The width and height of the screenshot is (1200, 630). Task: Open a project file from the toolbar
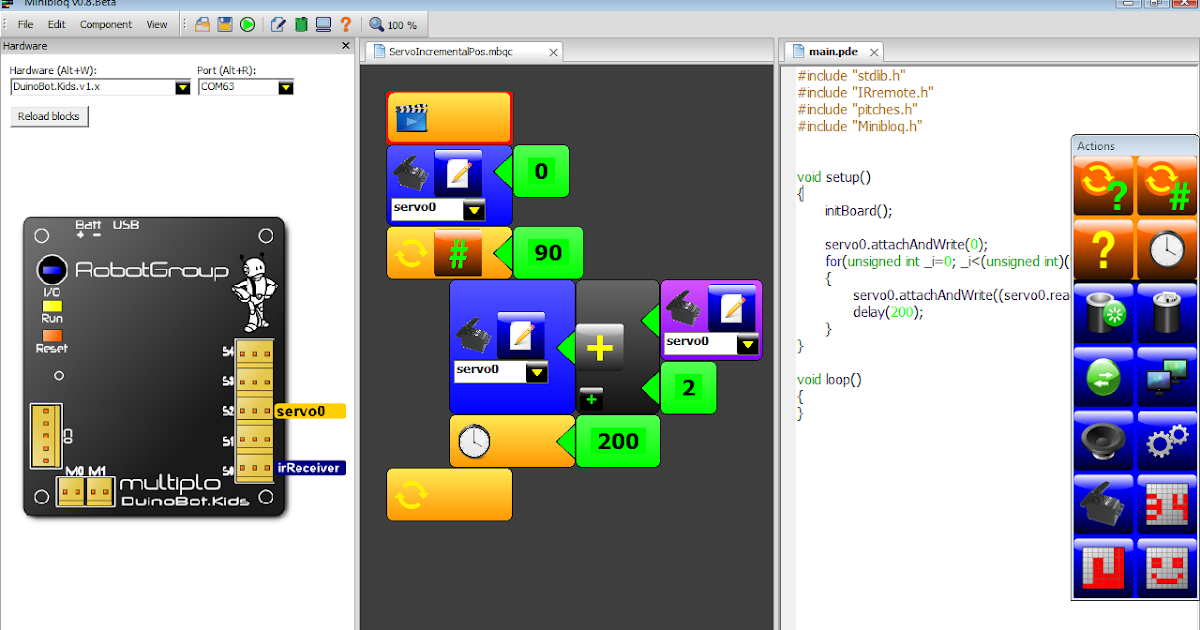(202, 23)
